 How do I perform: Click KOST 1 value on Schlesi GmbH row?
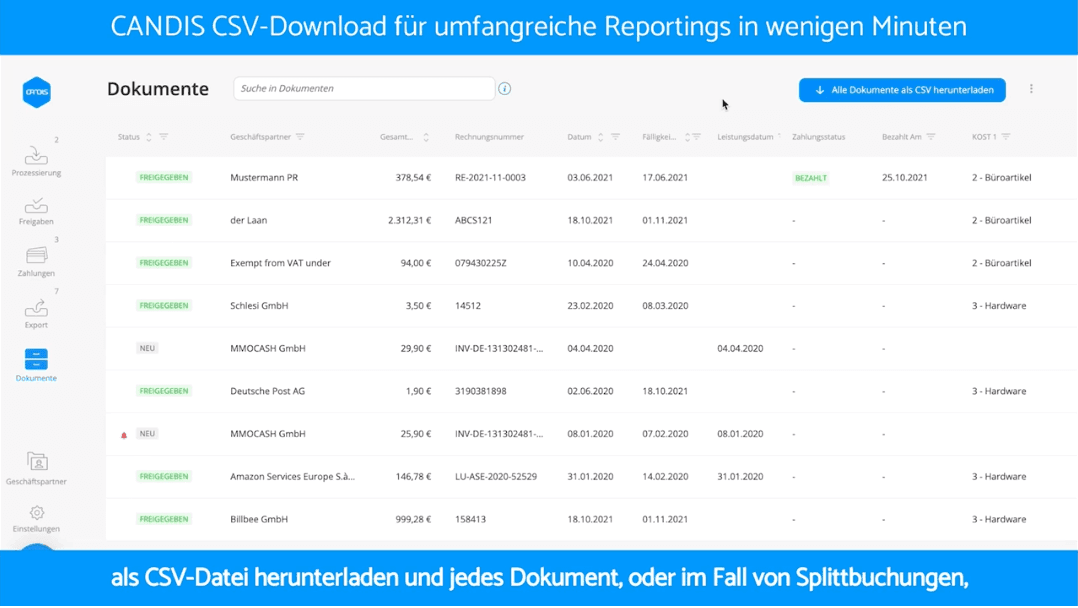999,305
